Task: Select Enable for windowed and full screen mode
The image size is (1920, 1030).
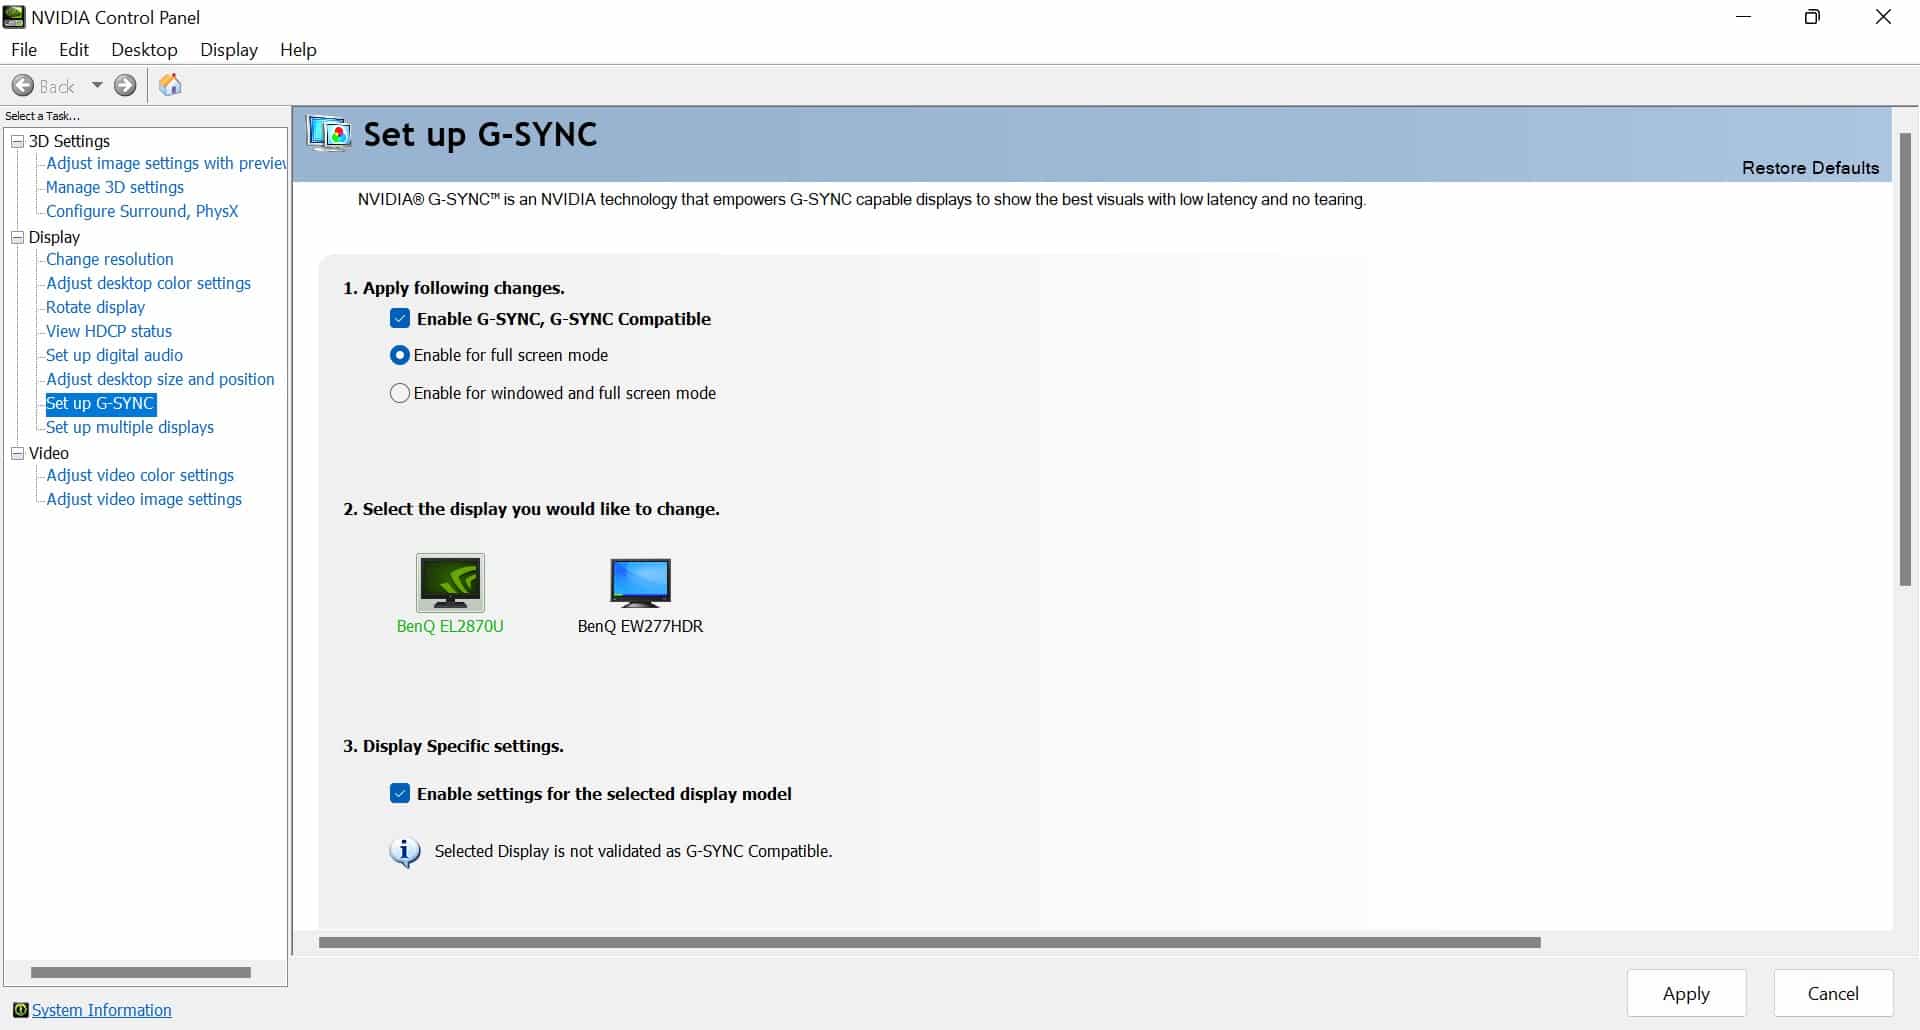Action: 399,393
